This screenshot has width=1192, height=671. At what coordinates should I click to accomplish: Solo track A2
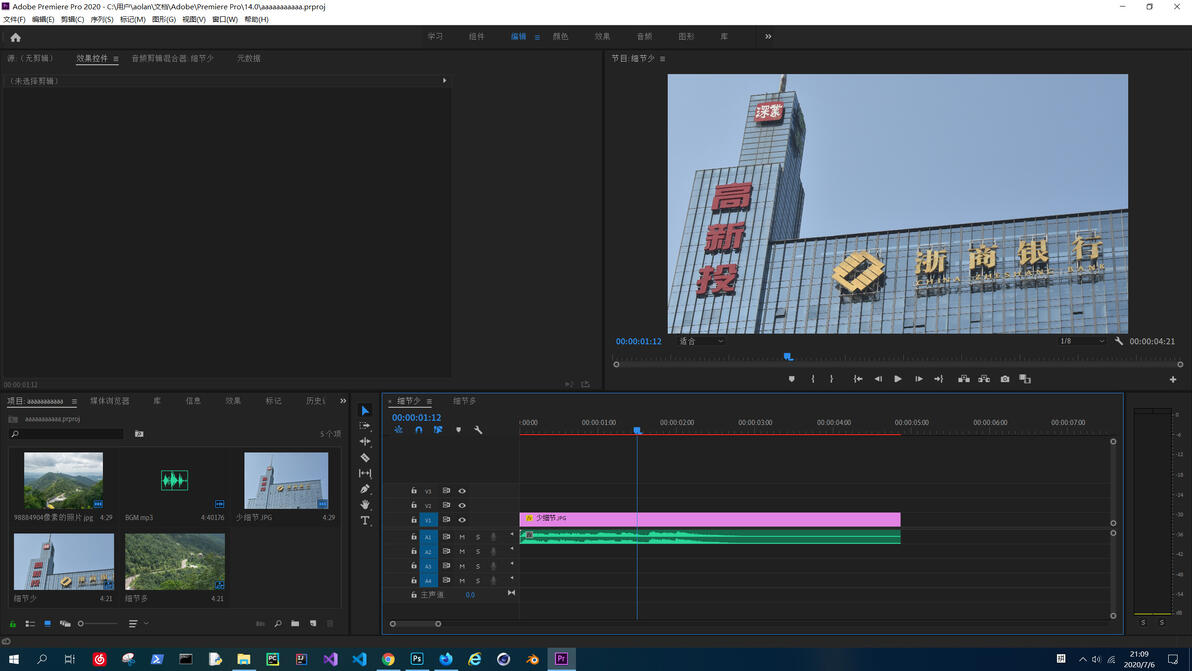[477, 552]
